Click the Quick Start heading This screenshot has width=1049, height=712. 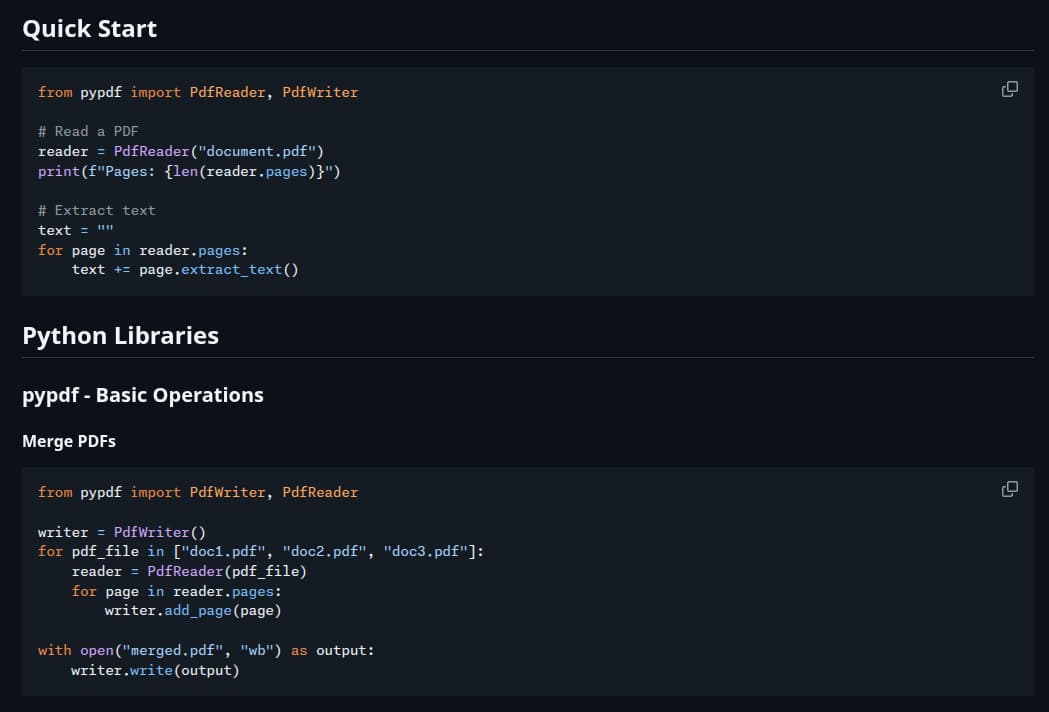(89, 29)
